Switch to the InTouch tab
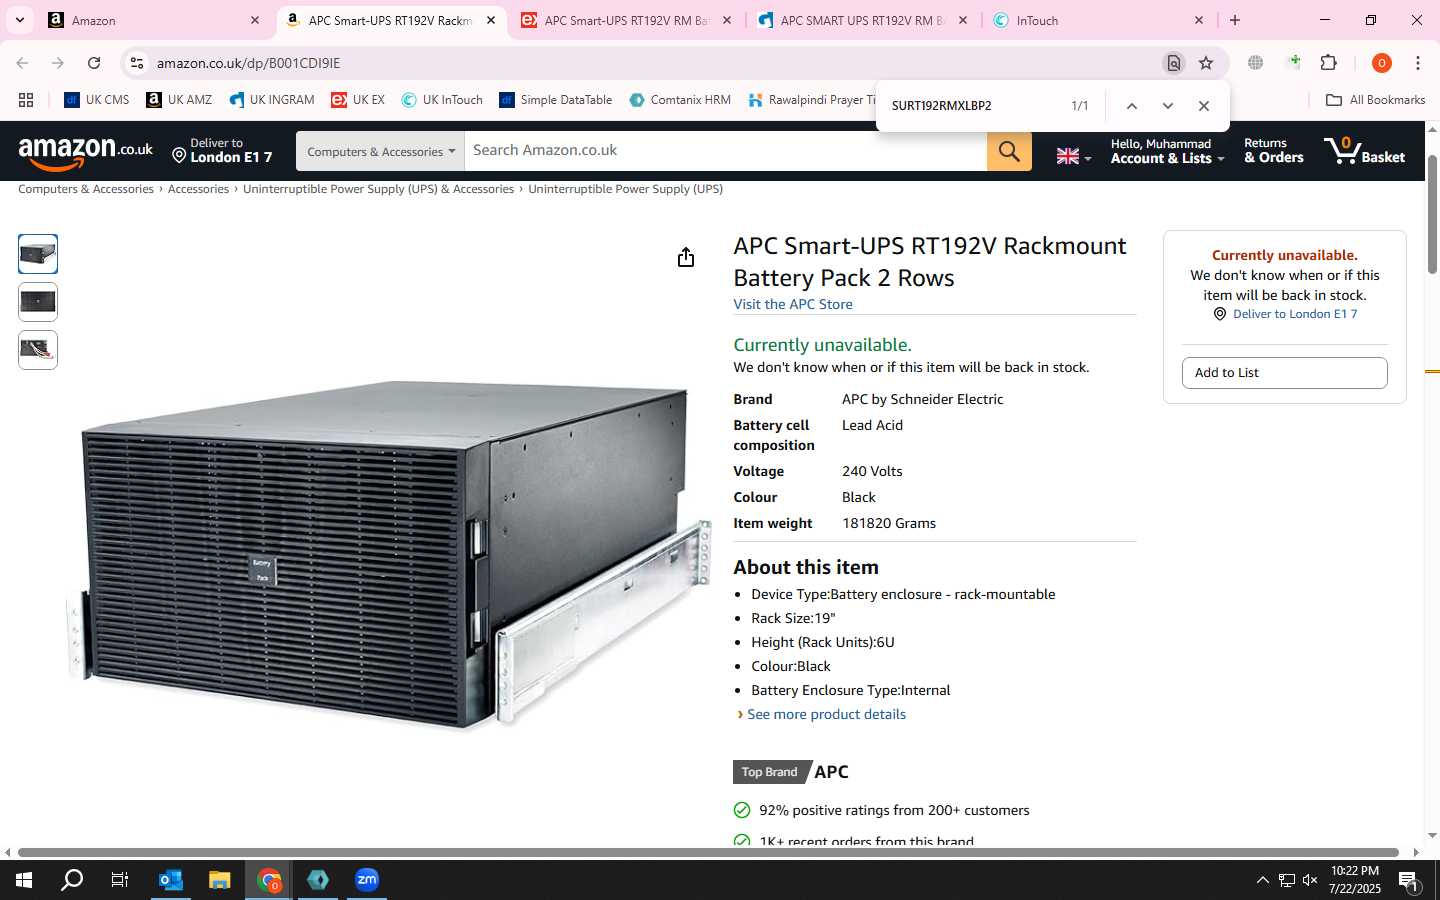 [x=1097, y=20]
